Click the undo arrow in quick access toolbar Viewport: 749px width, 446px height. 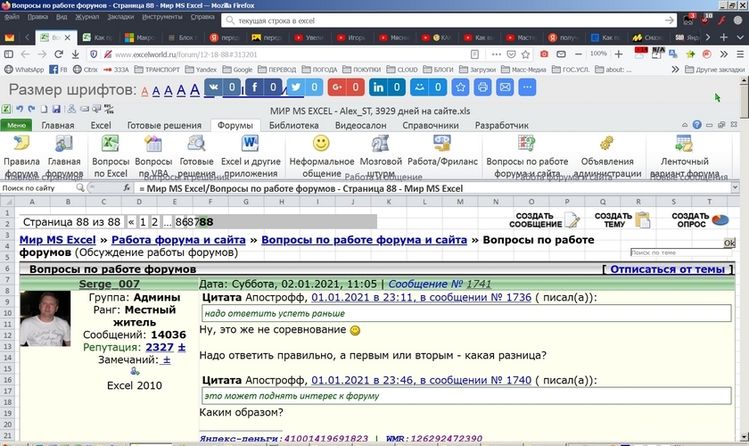19,109
